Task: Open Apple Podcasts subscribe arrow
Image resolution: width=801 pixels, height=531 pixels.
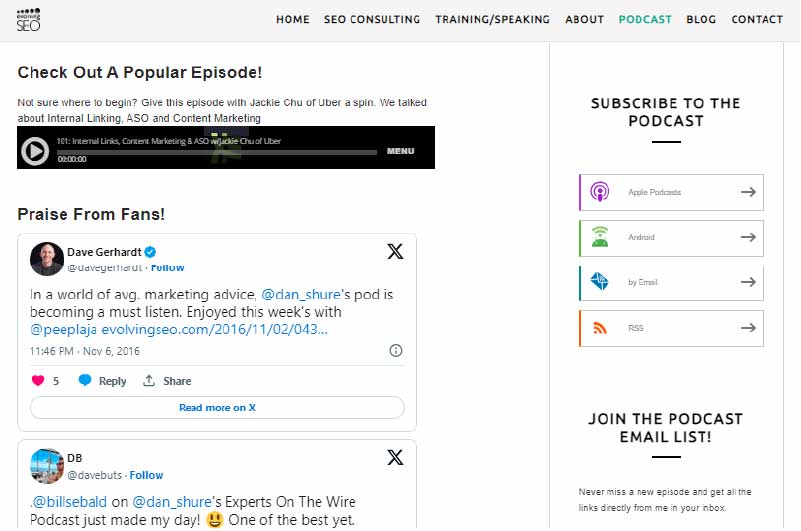Action: pyautogui.click(x=748, y=192)
